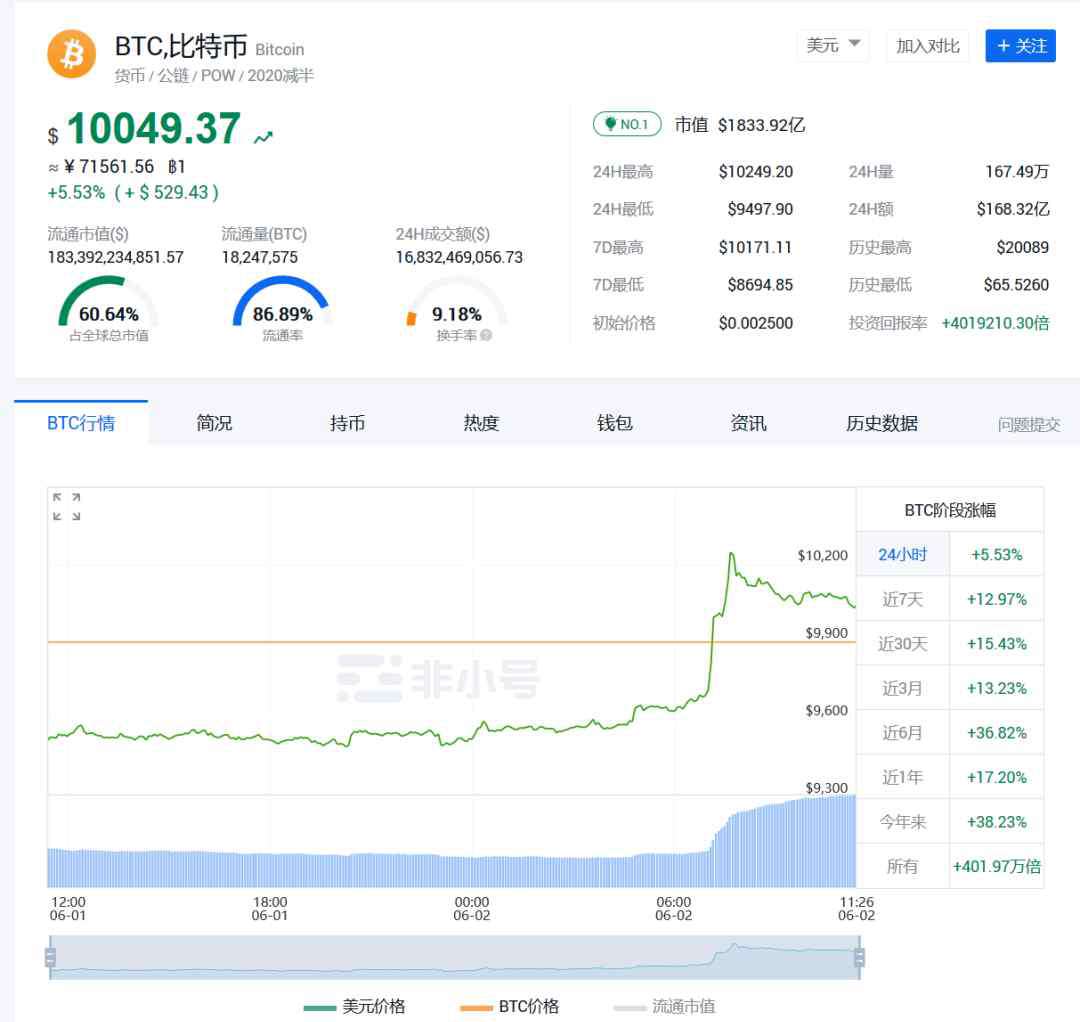The height and width of the screenshot is (1022, 1080).
Task: Click the 加入对比 compare button
Action: click(x=927, y=46)
